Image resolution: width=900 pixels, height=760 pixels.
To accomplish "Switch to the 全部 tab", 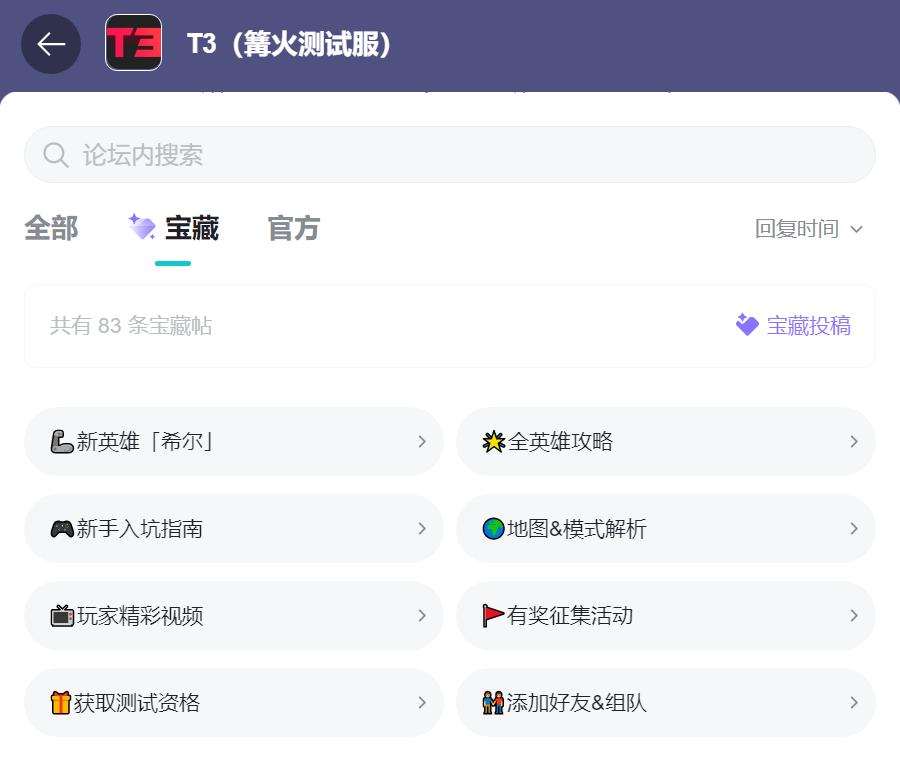I will (50, 229).
